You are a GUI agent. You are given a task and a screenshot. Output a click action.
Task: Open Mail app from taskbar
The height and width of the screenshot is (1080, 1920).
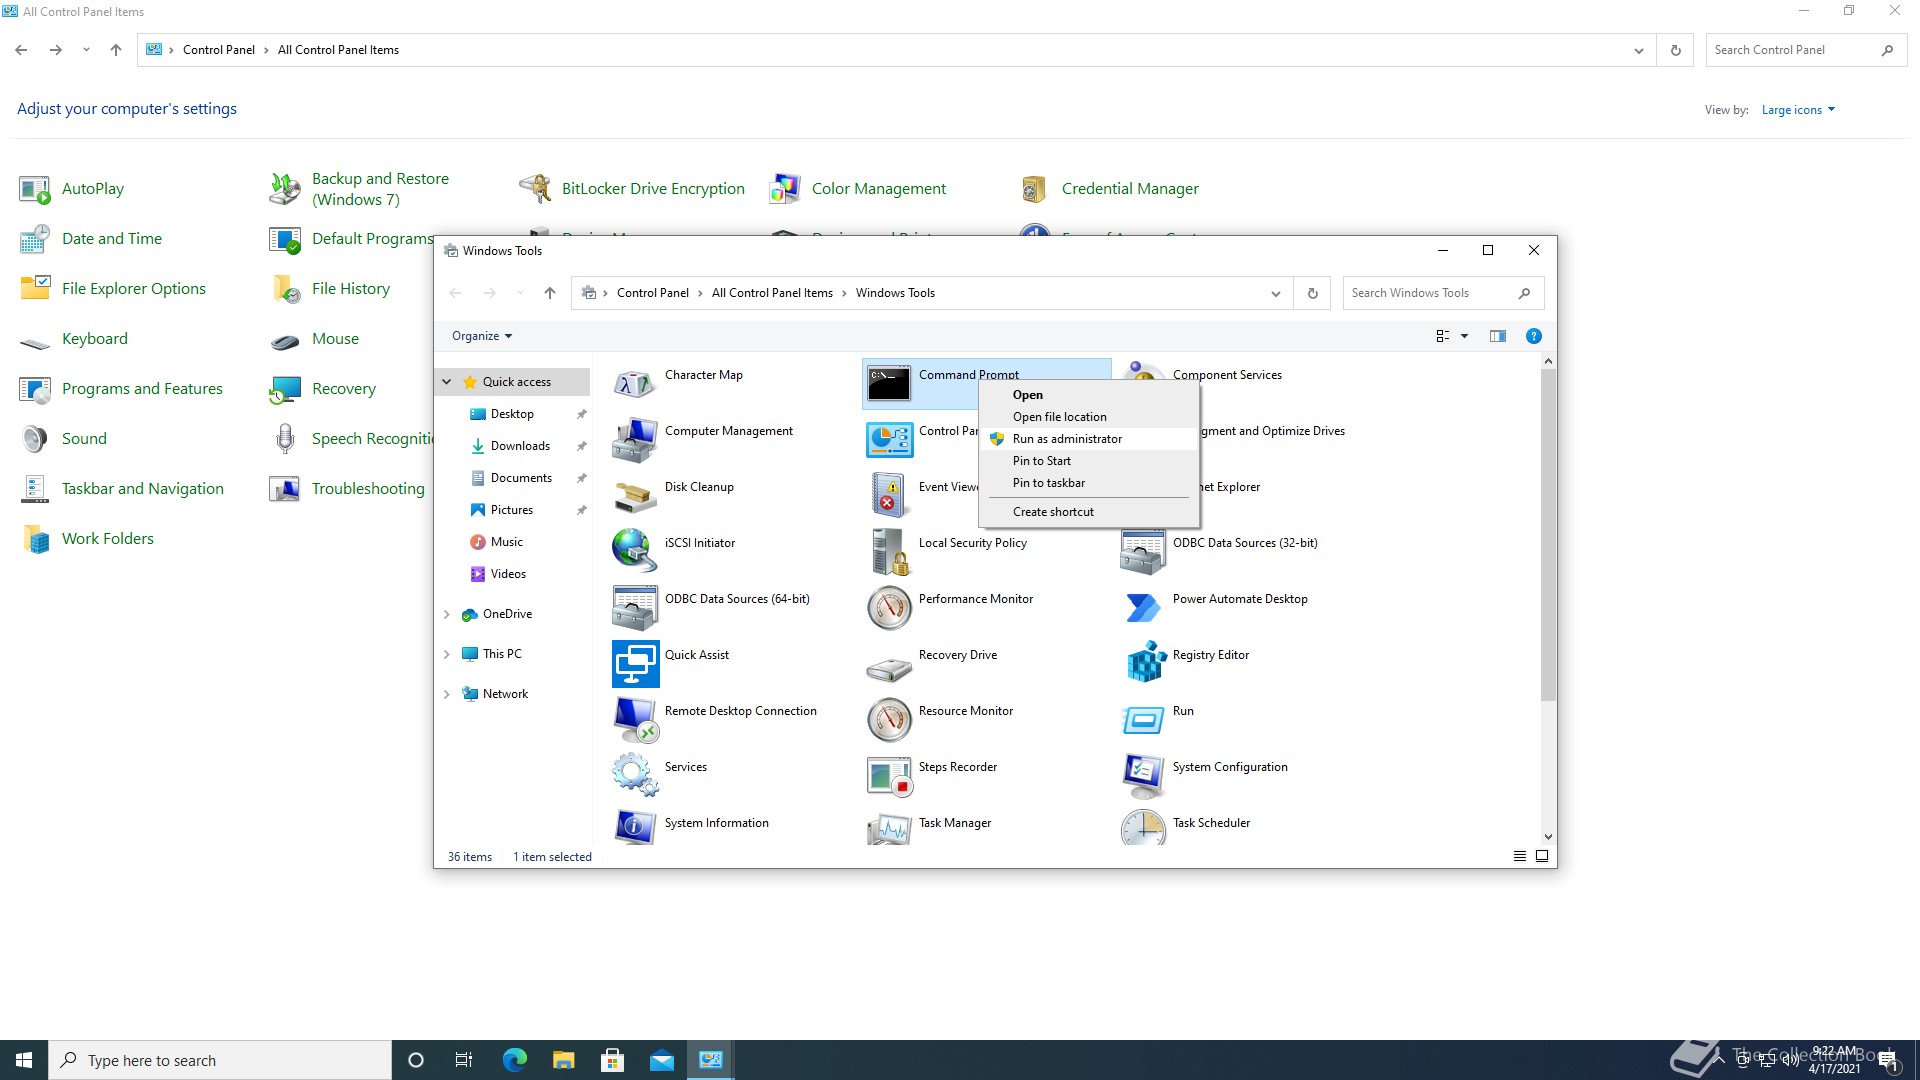[661, 1060]
